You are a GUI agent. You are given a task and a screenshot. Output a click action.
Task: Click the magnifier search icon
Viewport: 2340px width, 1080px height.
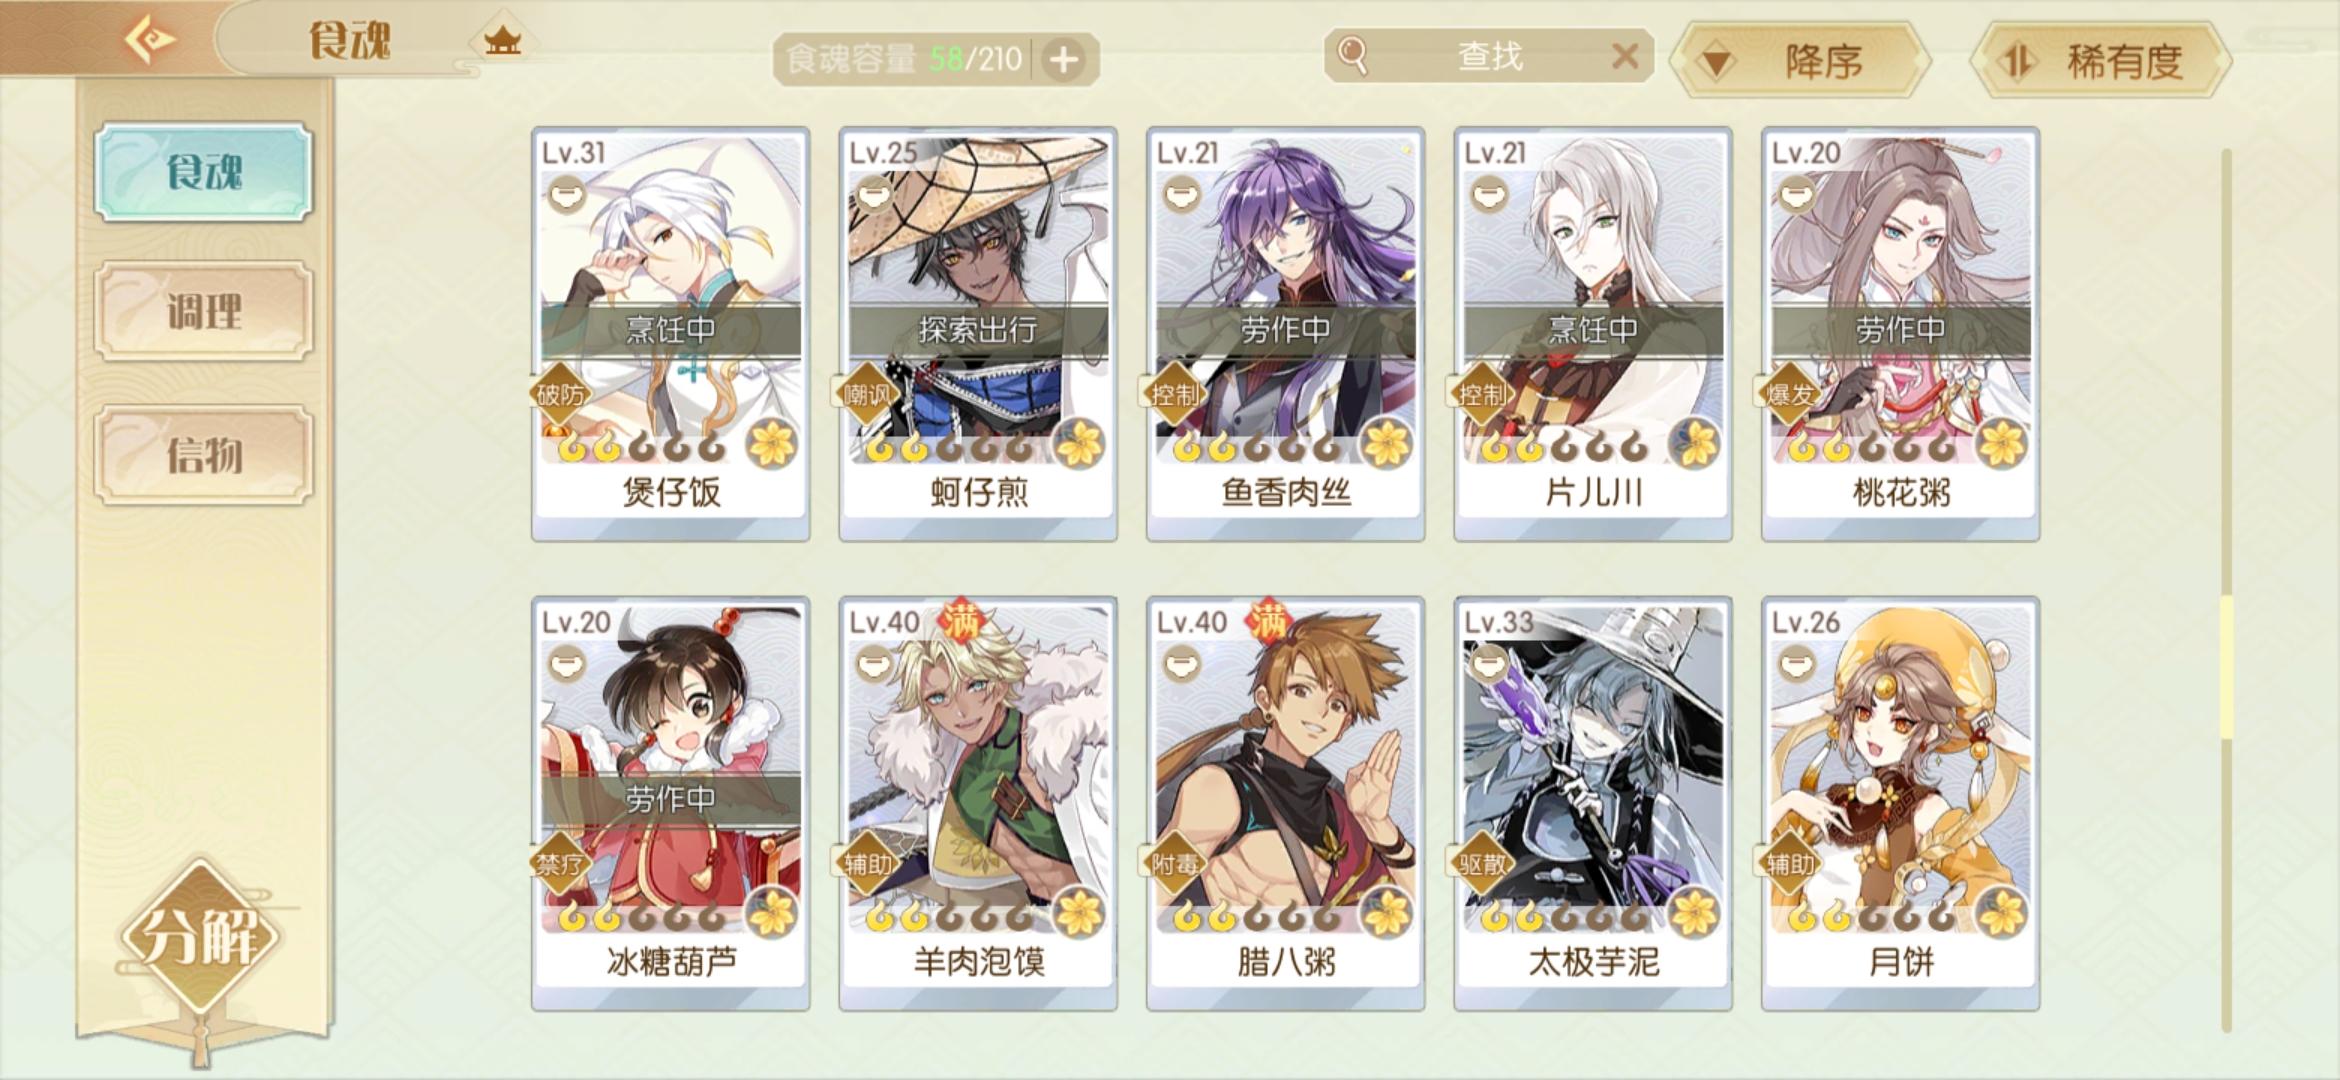1352,55
